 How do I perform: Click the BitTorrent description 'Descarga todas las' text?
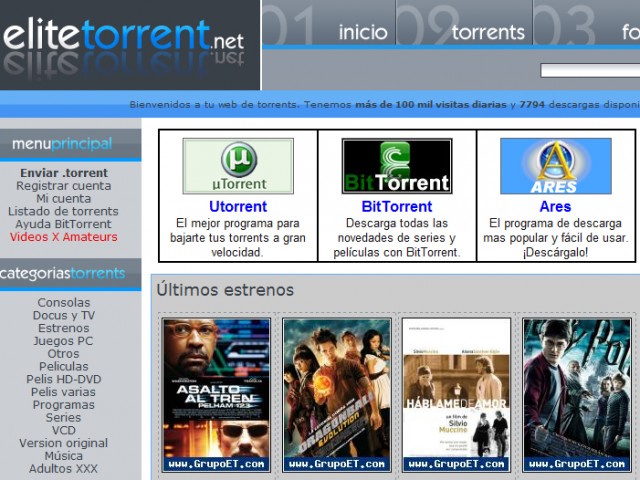[397, 223]
